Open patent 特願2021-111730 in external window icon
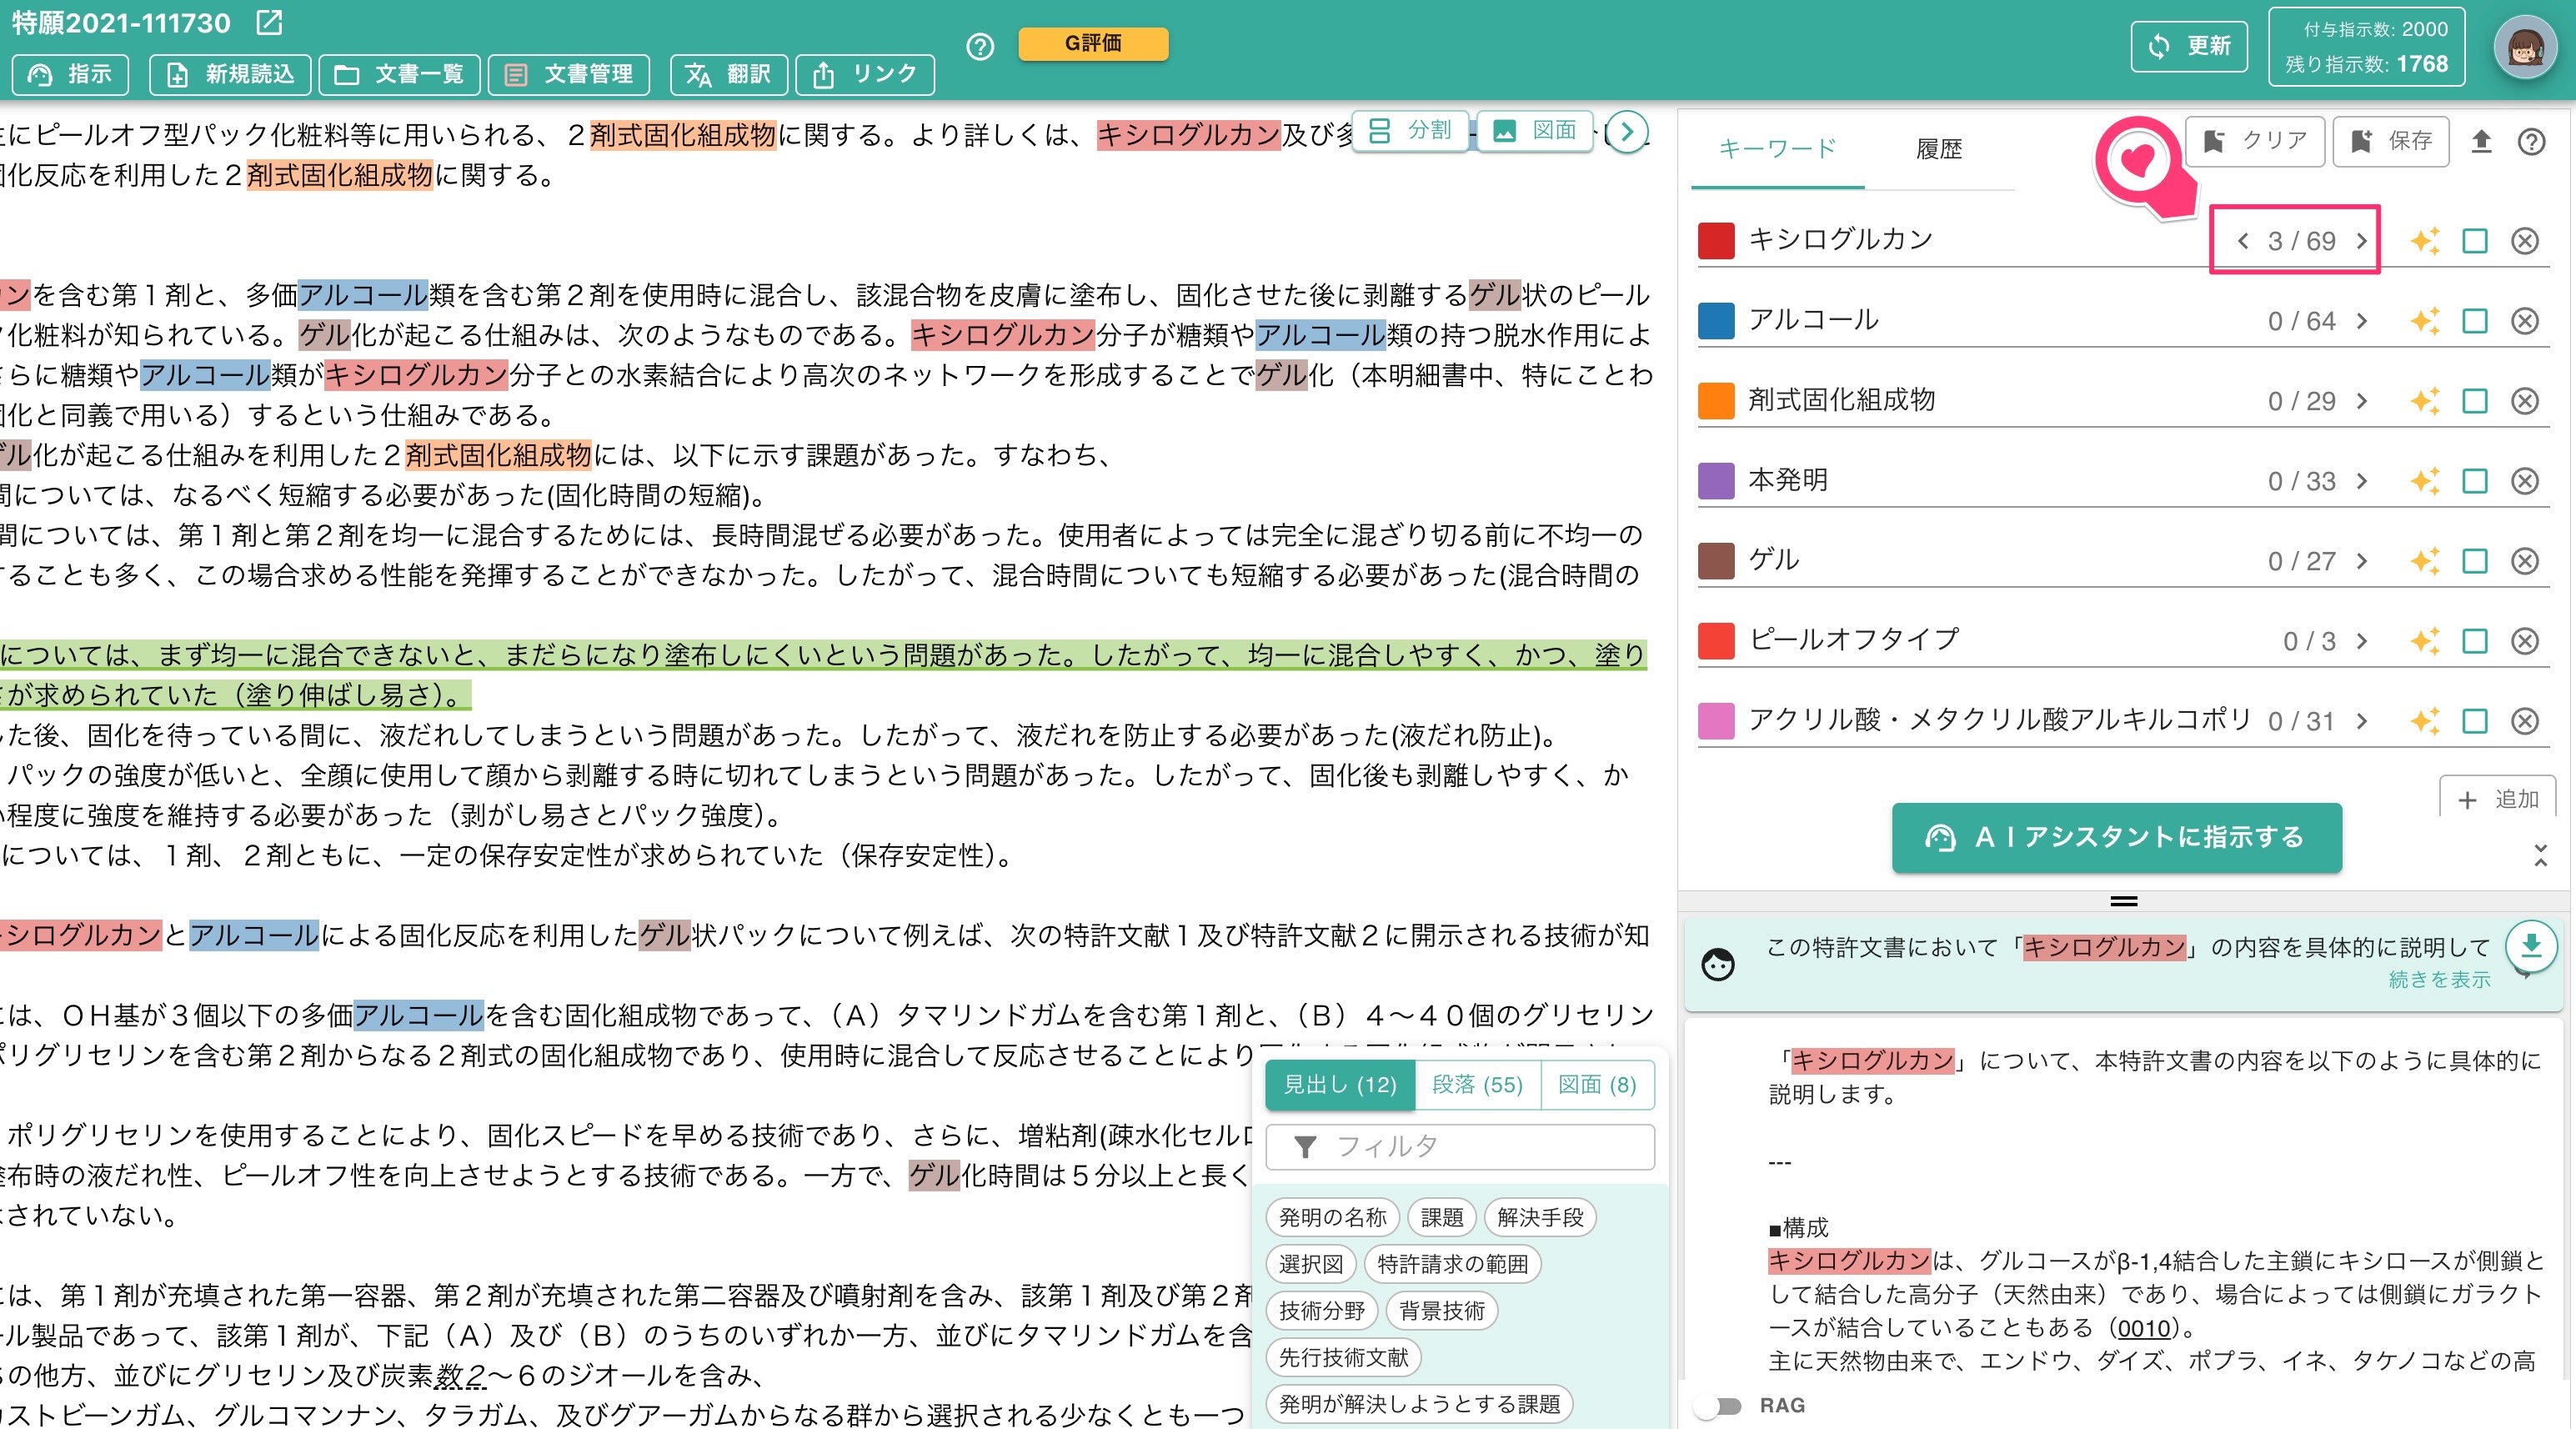Screen dimensions: 2576x1429 point(269,22)
